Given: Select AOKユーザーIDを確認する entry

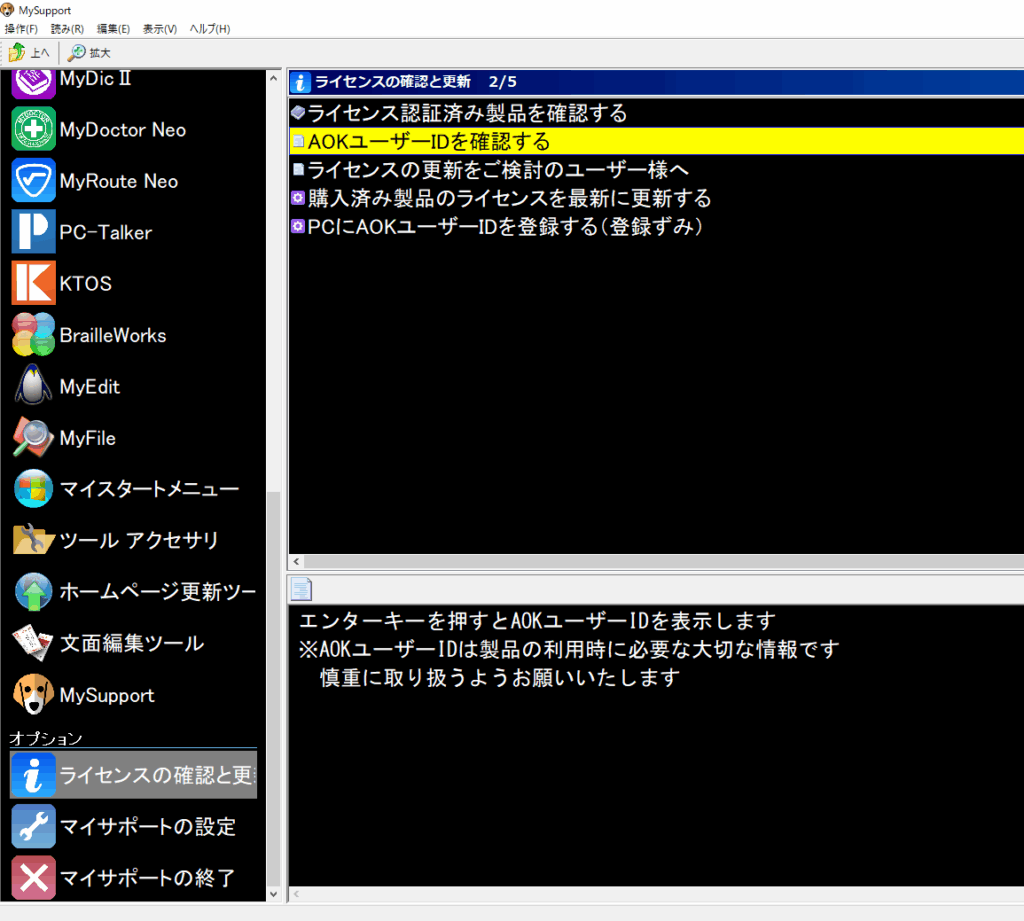Looking at the screenshot, I should (420, 142).
